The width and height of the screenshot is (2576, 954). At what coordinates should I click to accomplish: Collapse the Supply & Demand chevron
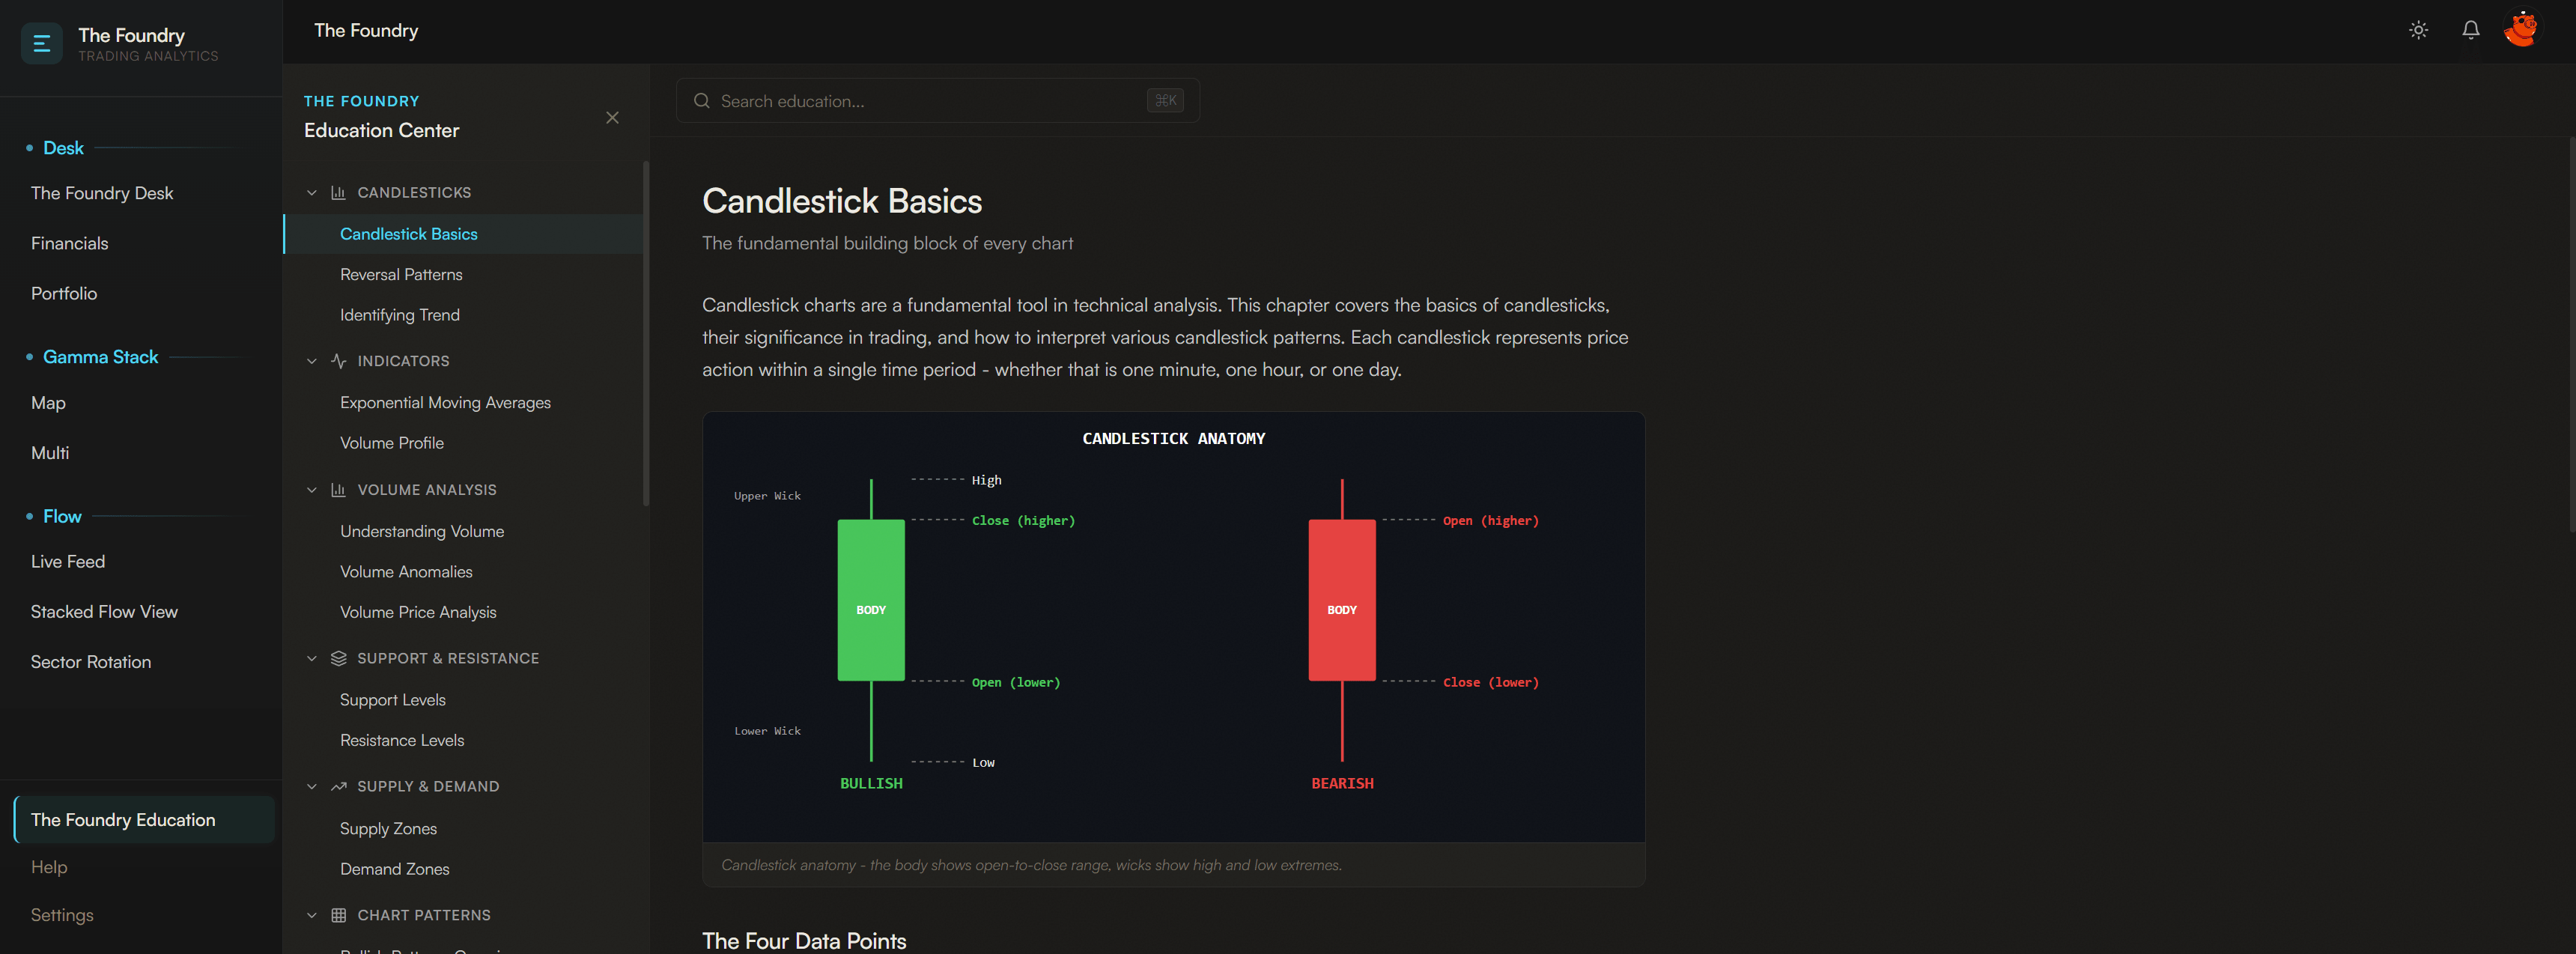click(x=312, y=787)
